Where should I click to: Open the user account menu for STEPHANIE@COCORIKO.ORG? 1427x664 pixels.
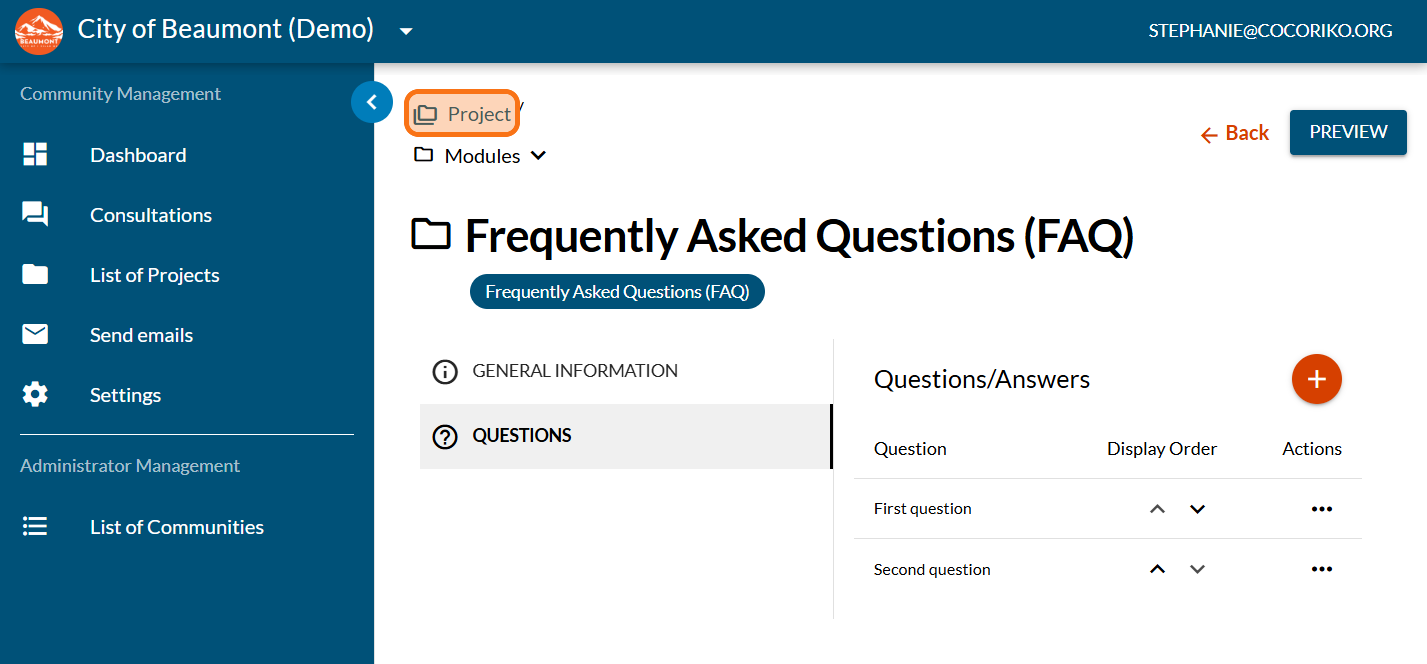point(1270,31)
